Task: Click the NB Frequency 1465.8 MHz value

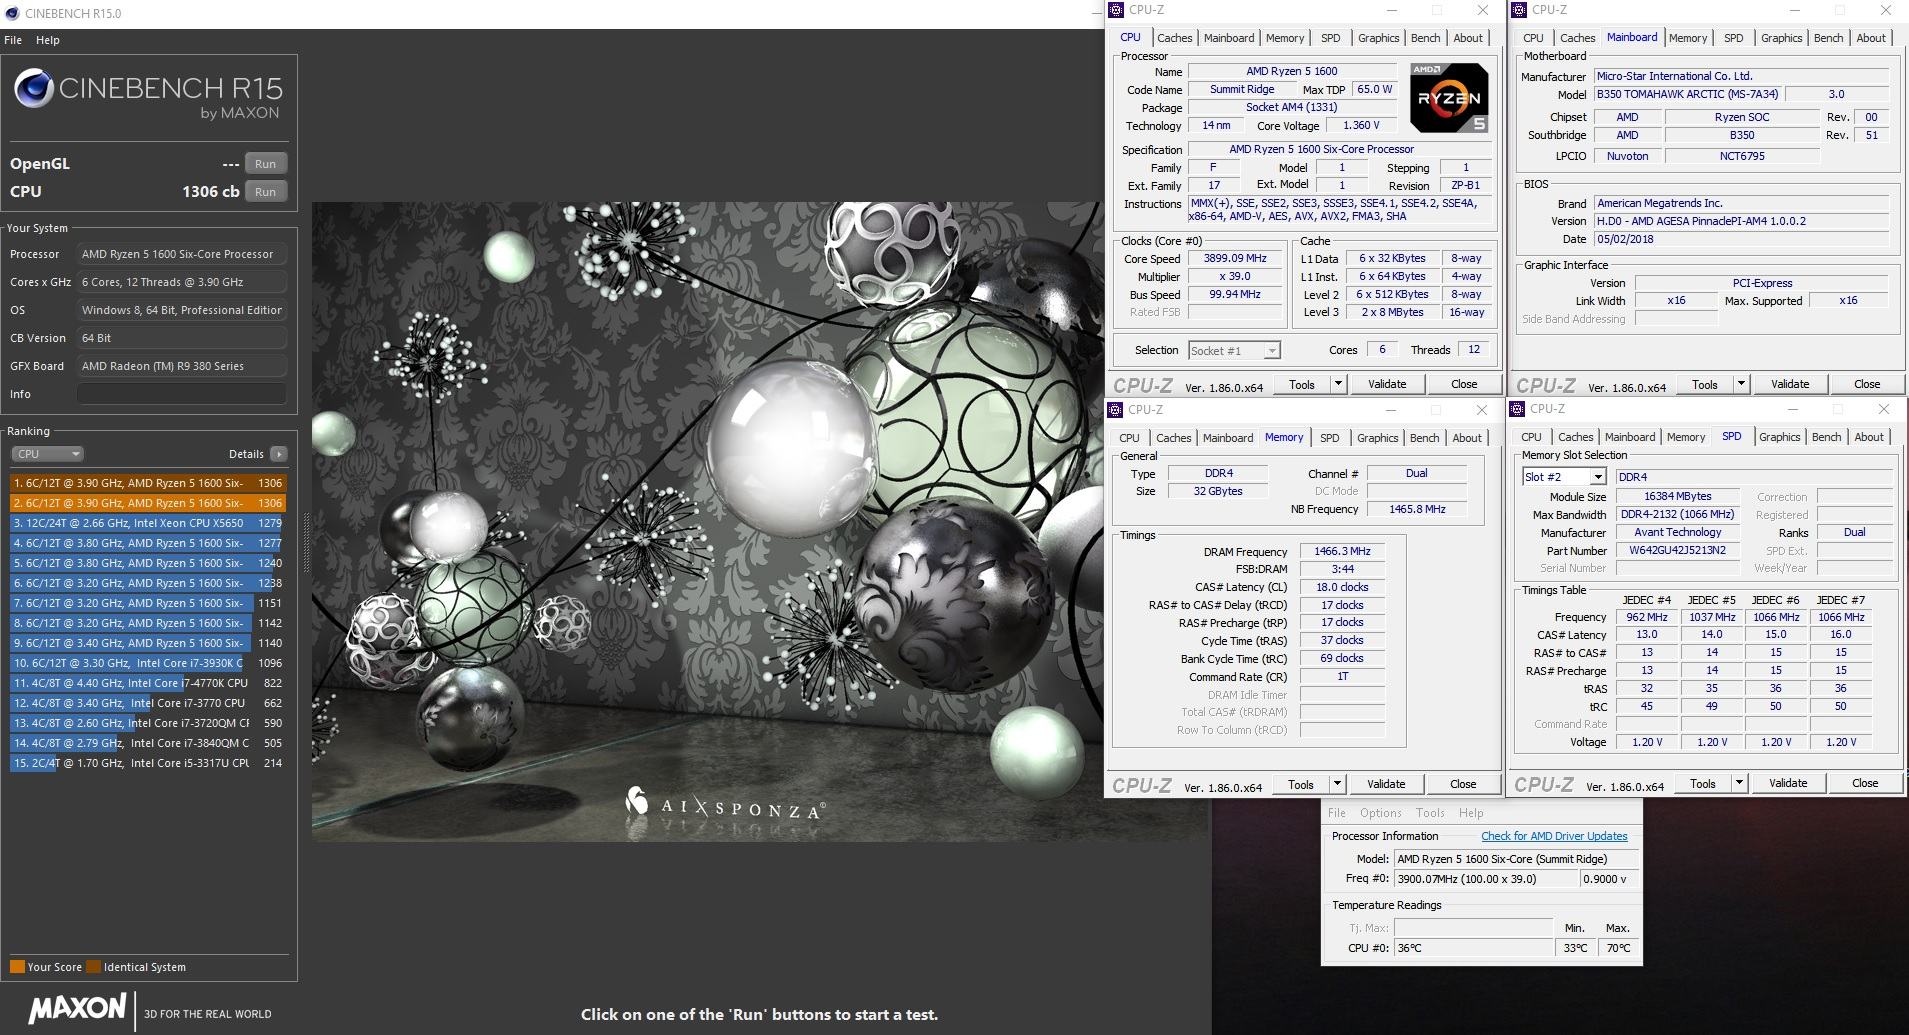Action: (x=1417, y=509)
